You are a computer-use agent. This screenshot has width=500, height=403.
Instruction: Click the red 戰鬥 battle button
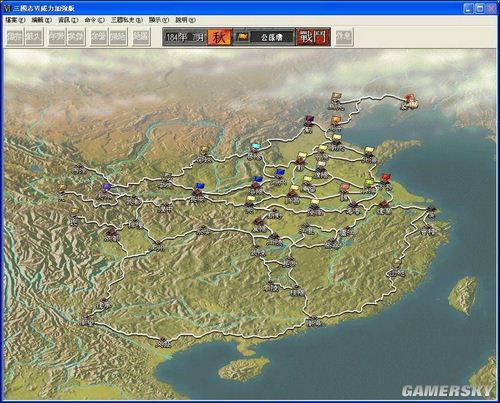coord(313,37)
